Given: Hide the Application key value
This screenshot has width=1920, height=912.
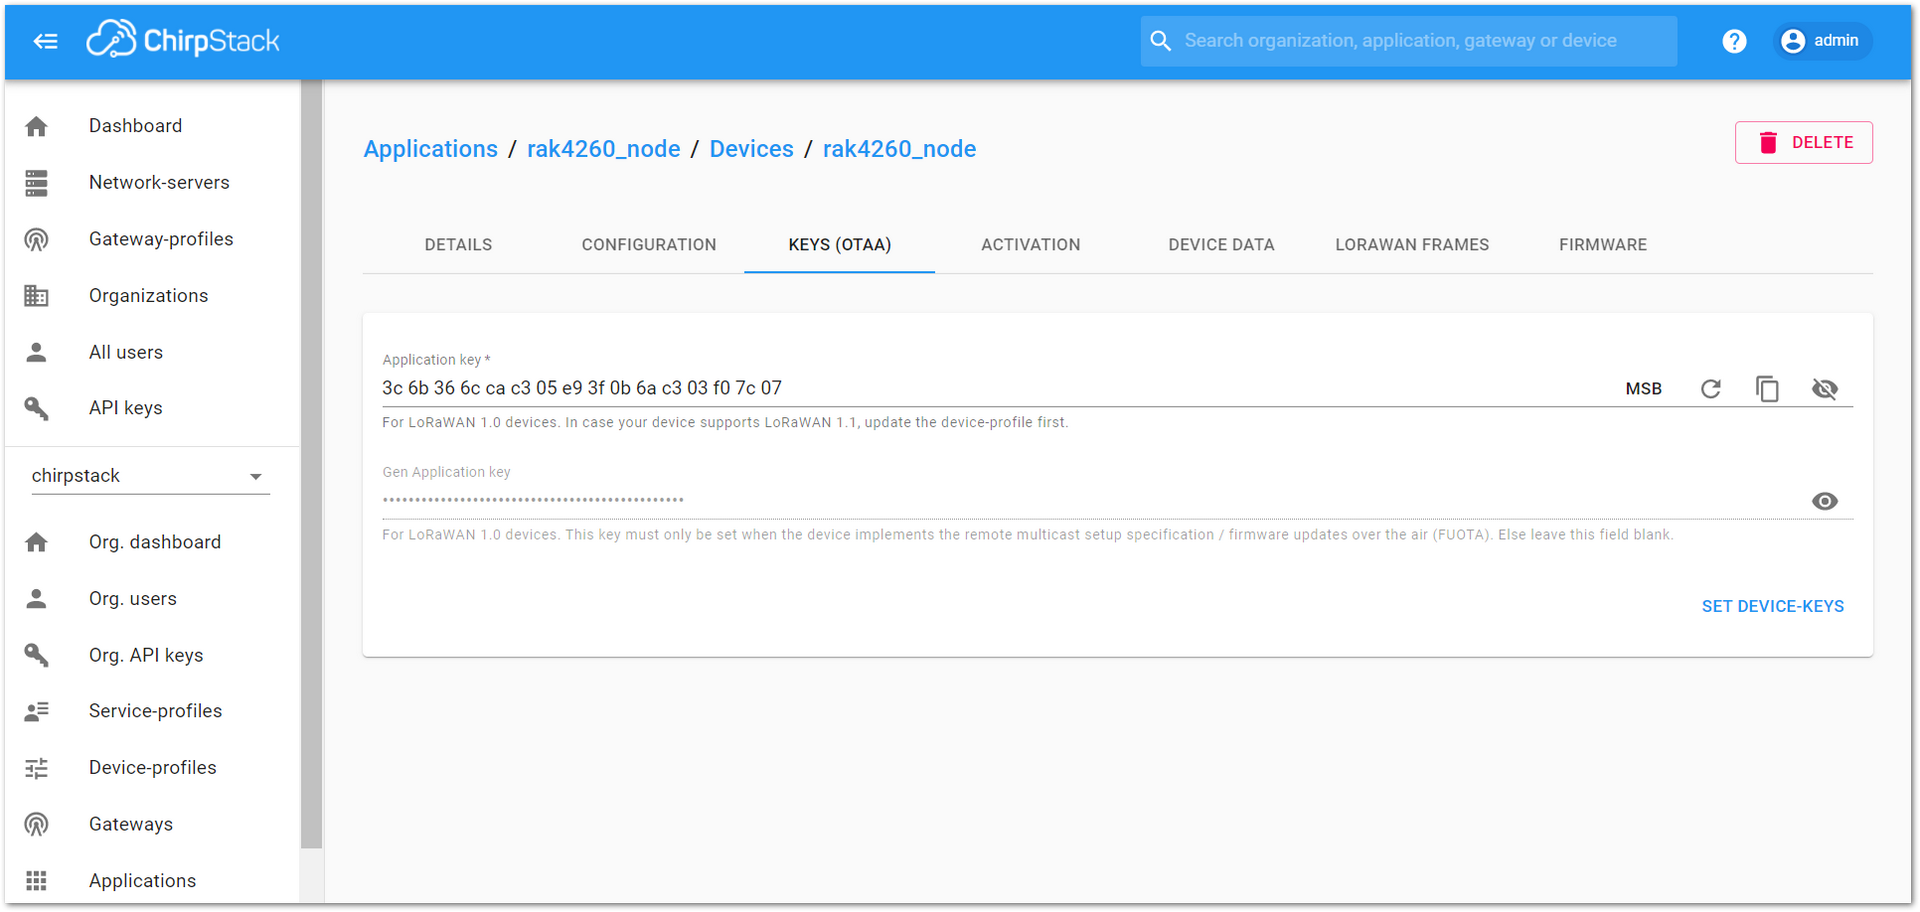Looking at the screenshot, I should tap(1825, 389).
